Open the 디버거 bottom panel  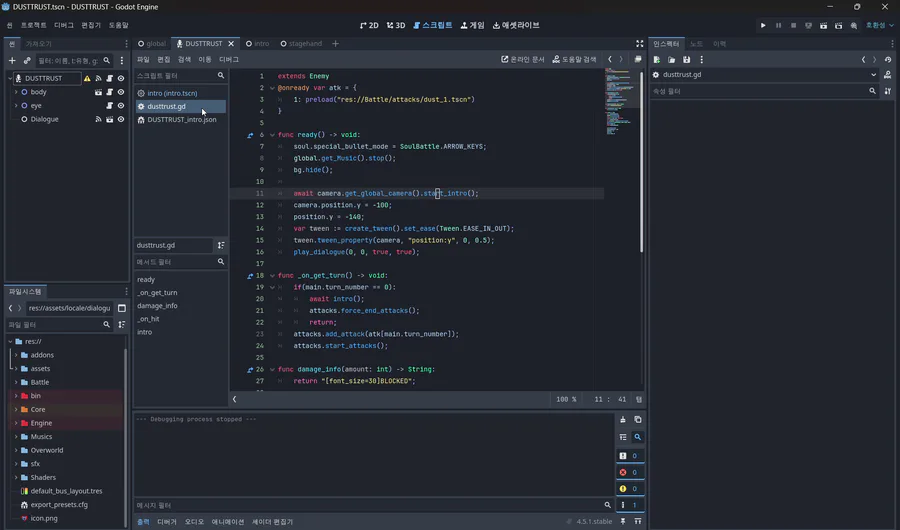[x=167, y=522]
